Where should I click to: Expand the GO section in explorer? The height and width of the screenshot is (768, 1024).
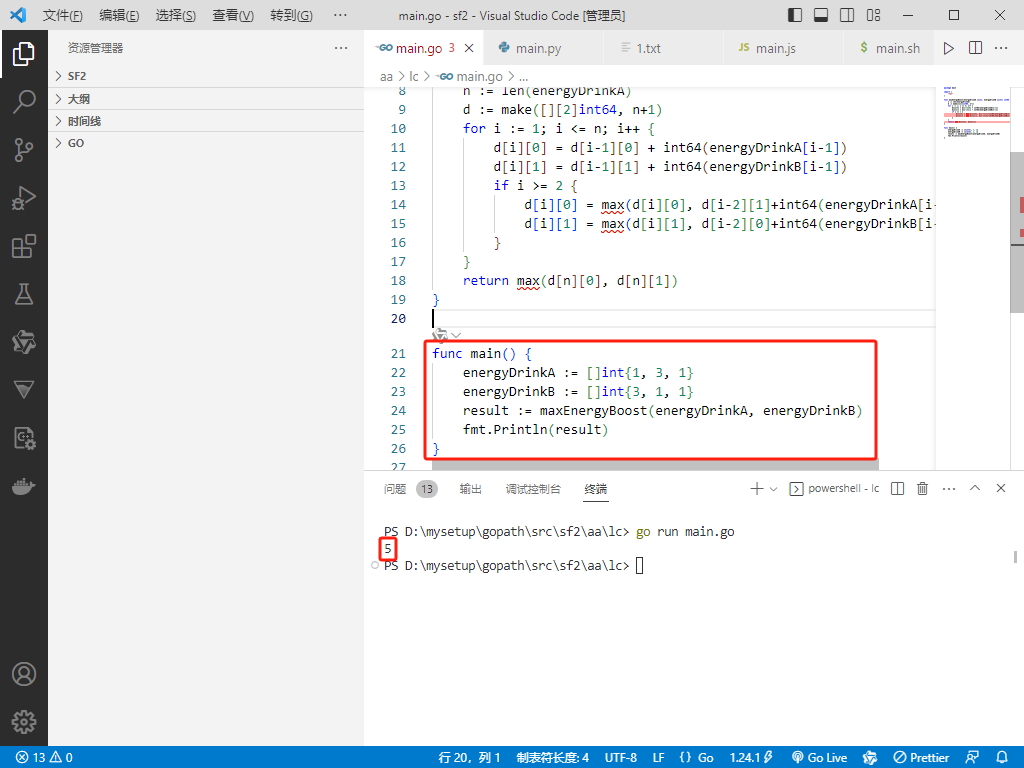click(x=206, y=143)
